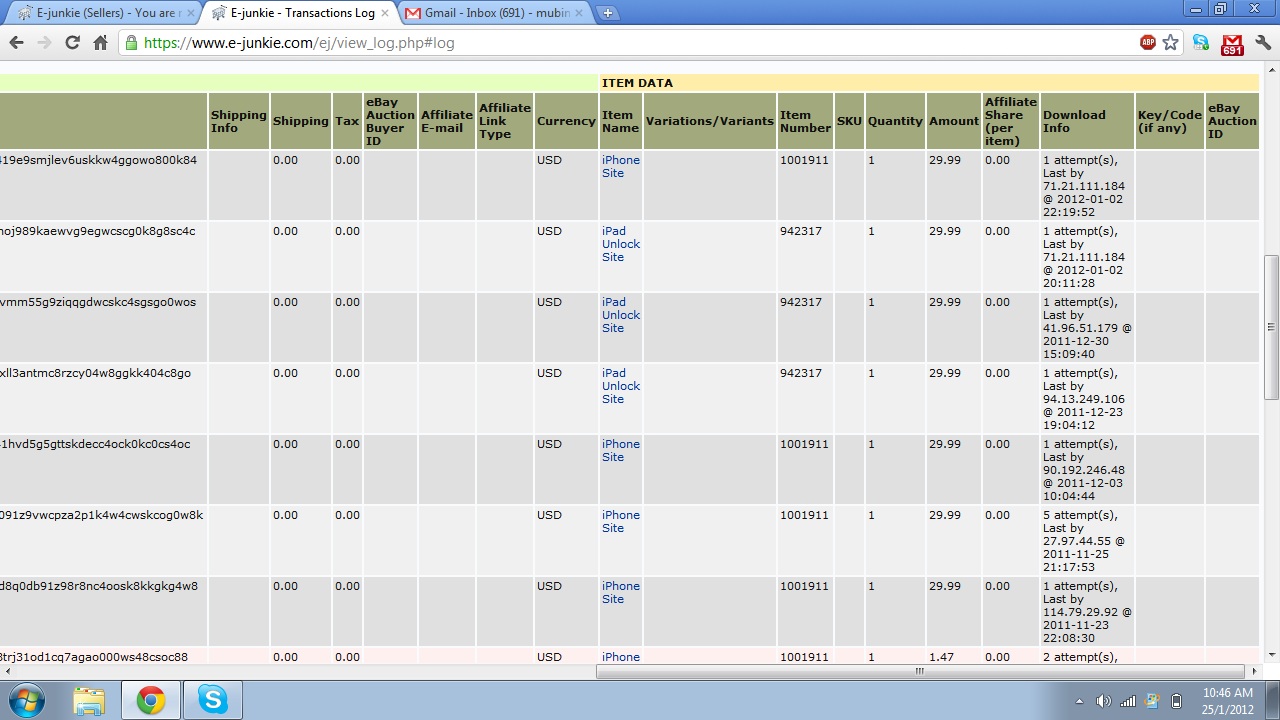
Task: Open the browser home page
Action: [100, 43]
